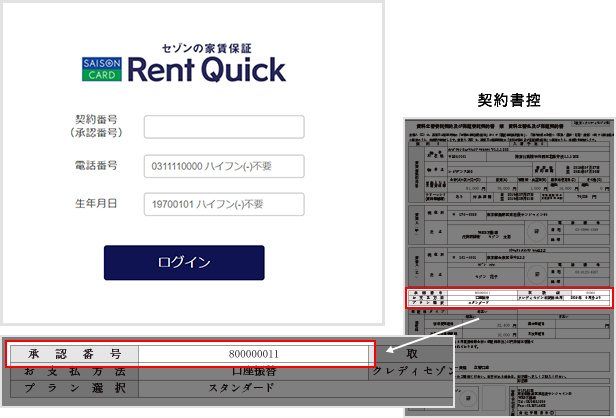Screen dimensions: 616x418
Task: Click the 契約番号 (承認番号) label
Action: (96, 126)
